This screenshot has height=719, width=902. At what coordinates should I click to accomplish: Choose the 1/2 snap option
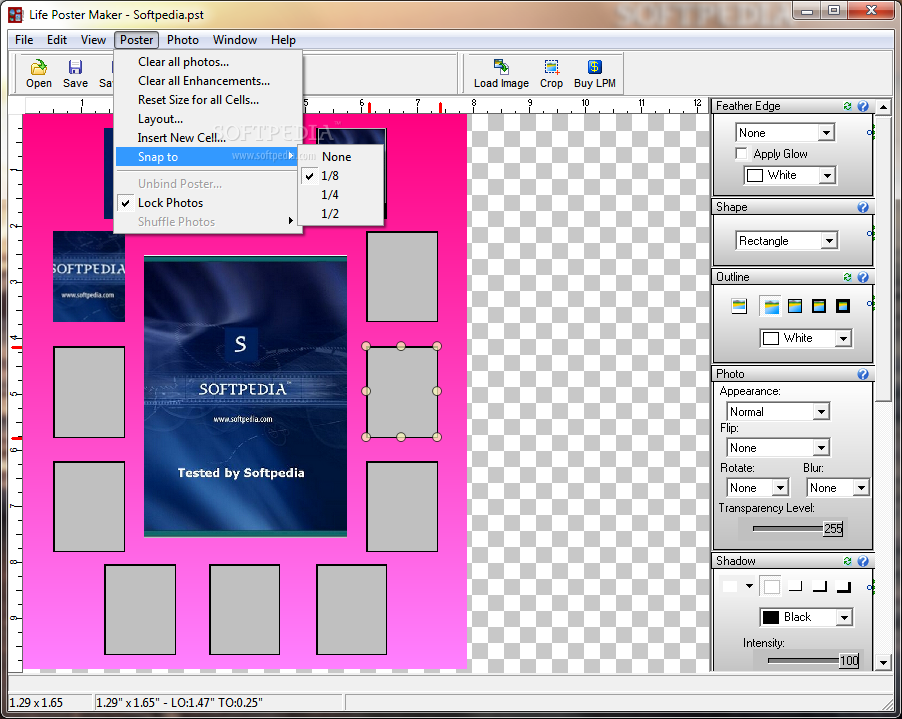(330, 213)
